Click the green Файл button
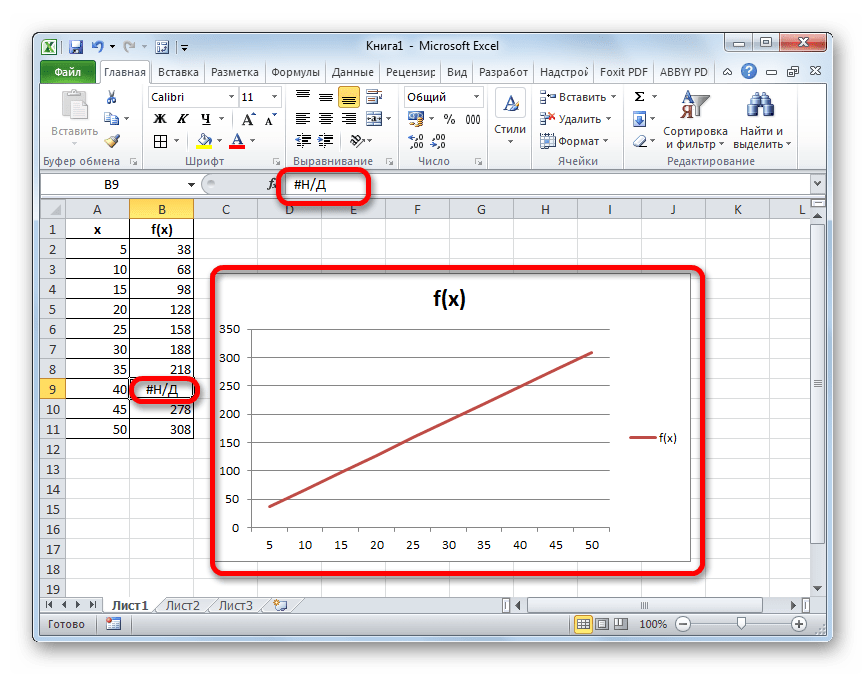This screenshot has height=675, width=866. pyautogui.click(x=68, y=72)
